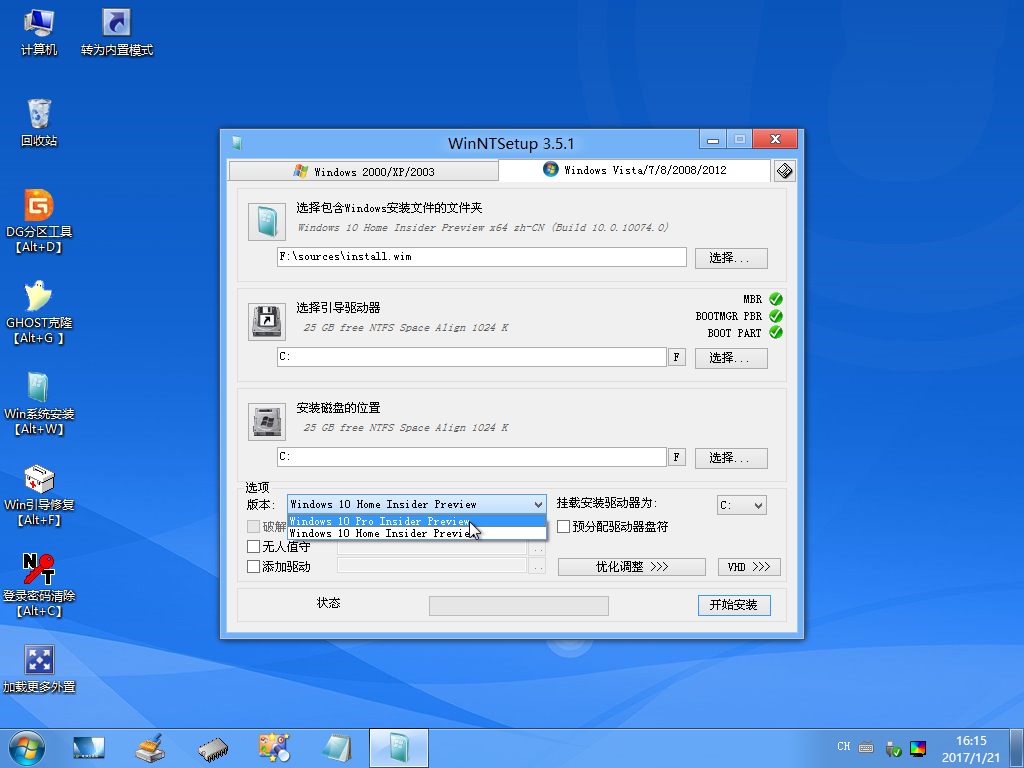
Task: Open the 转为内置模式 shortcut icon
Action: [116, 33]
